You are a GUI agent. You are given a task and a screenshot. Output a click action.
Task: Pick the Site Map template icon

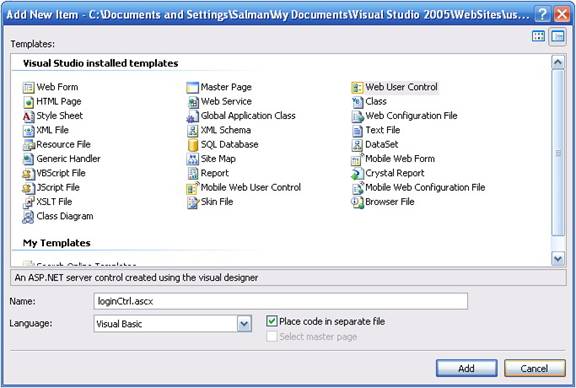pos(192,159)
